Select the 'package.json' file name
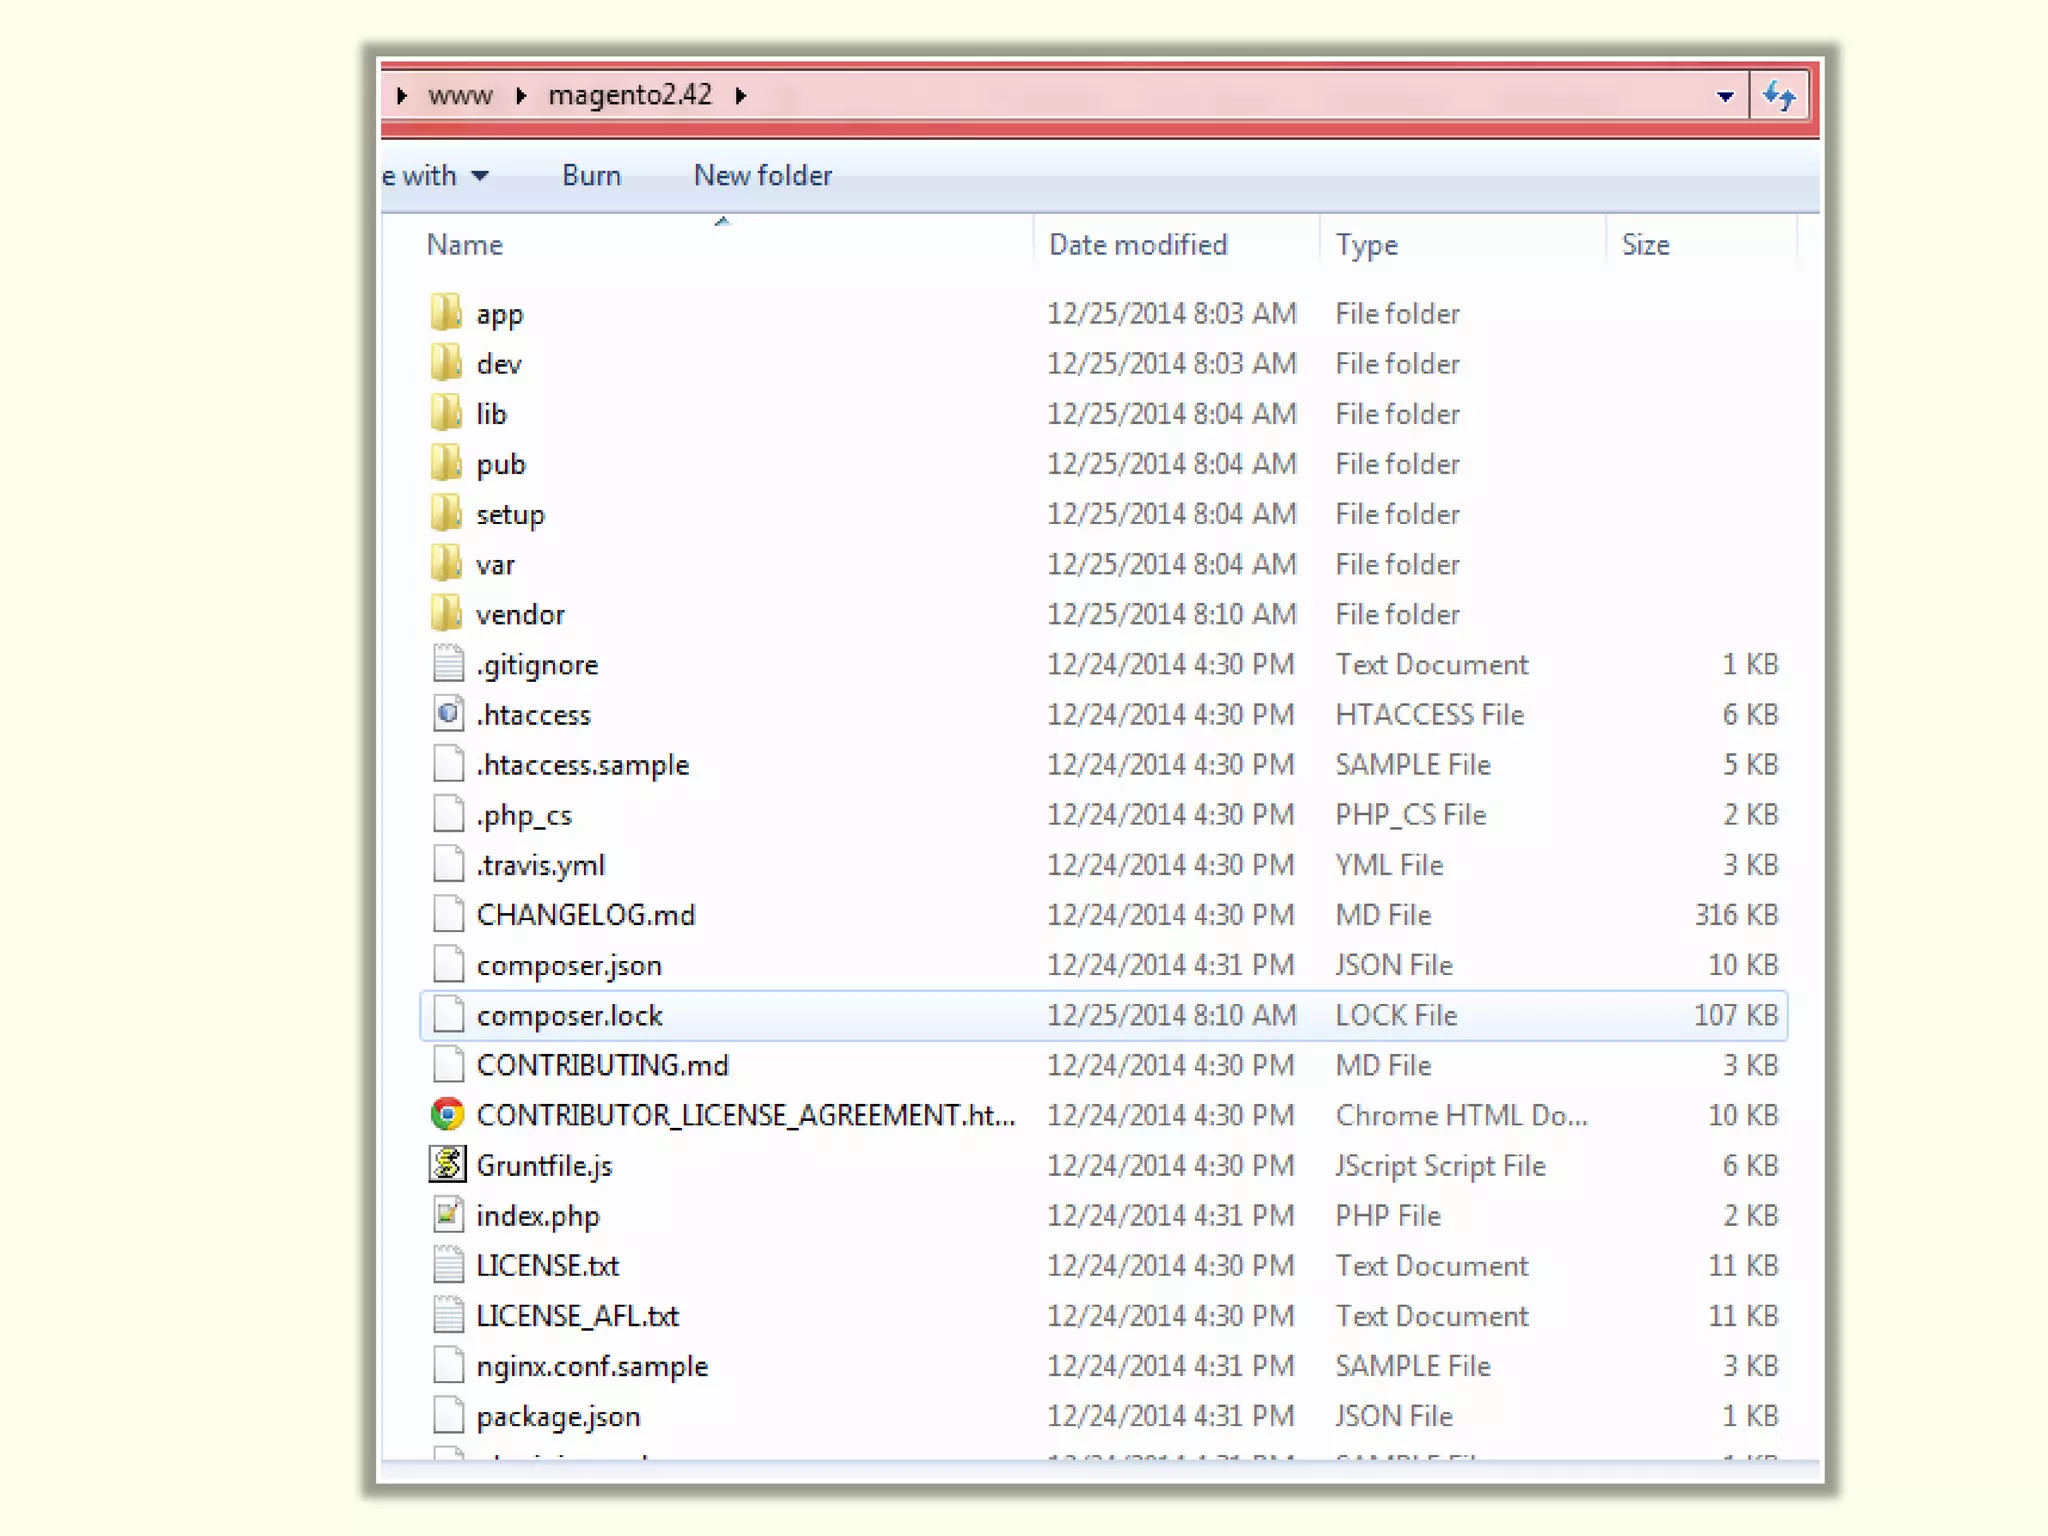2048x1536 pixels. coord(558,1416)
